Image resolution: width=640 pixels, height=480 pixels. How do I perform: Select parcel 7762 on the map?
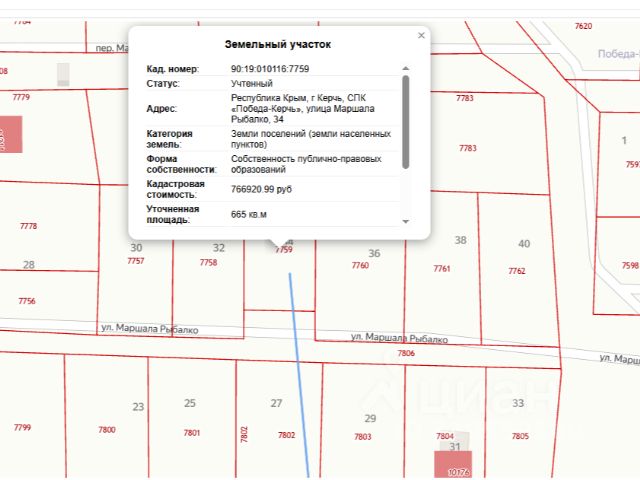tap(517, 271)
